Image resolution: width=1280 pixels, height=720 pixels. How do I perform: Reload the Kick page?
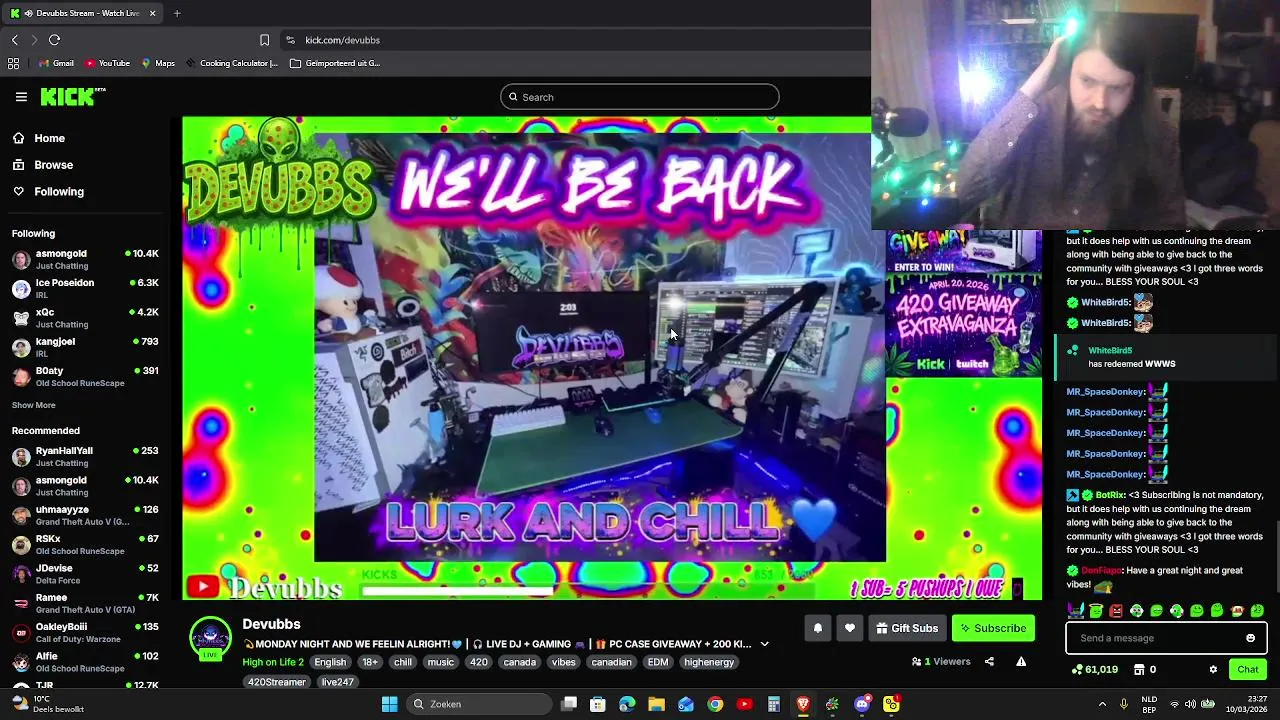pos(54,40)
